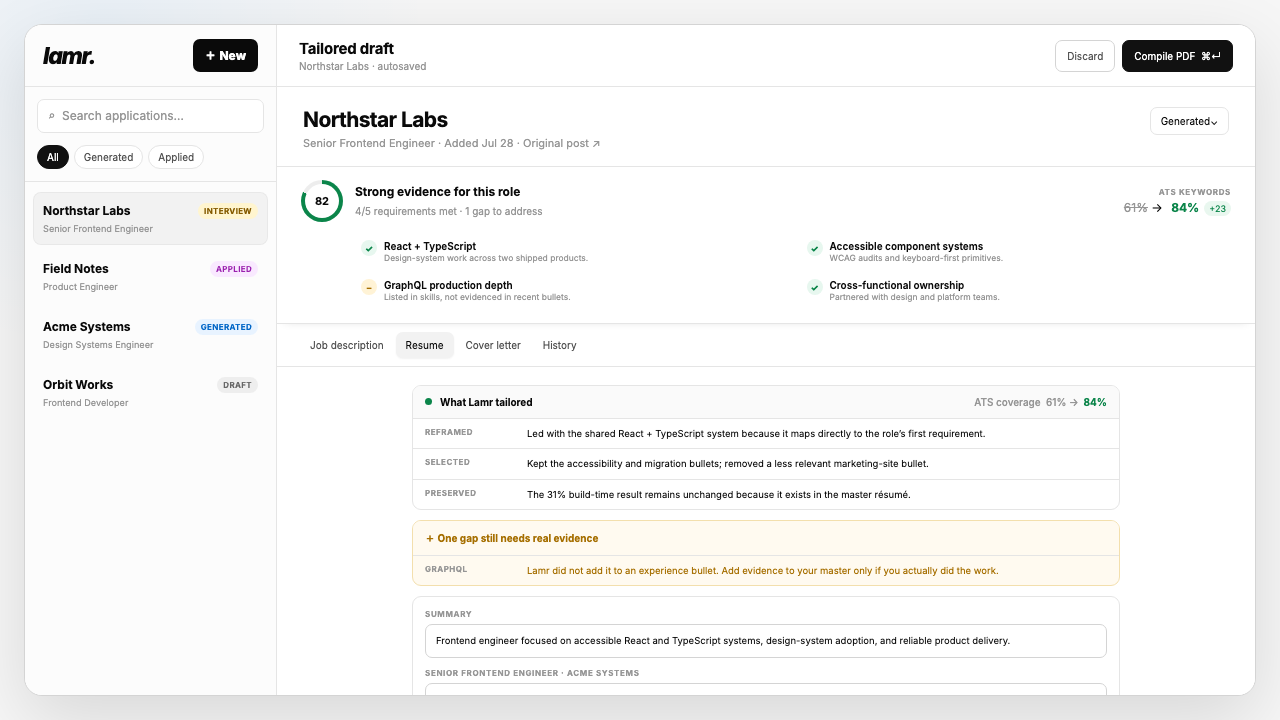The width and height of the screenshot is (1280, 720).
Task: Click the 84% ATS keywords value
Action: 1185,208
